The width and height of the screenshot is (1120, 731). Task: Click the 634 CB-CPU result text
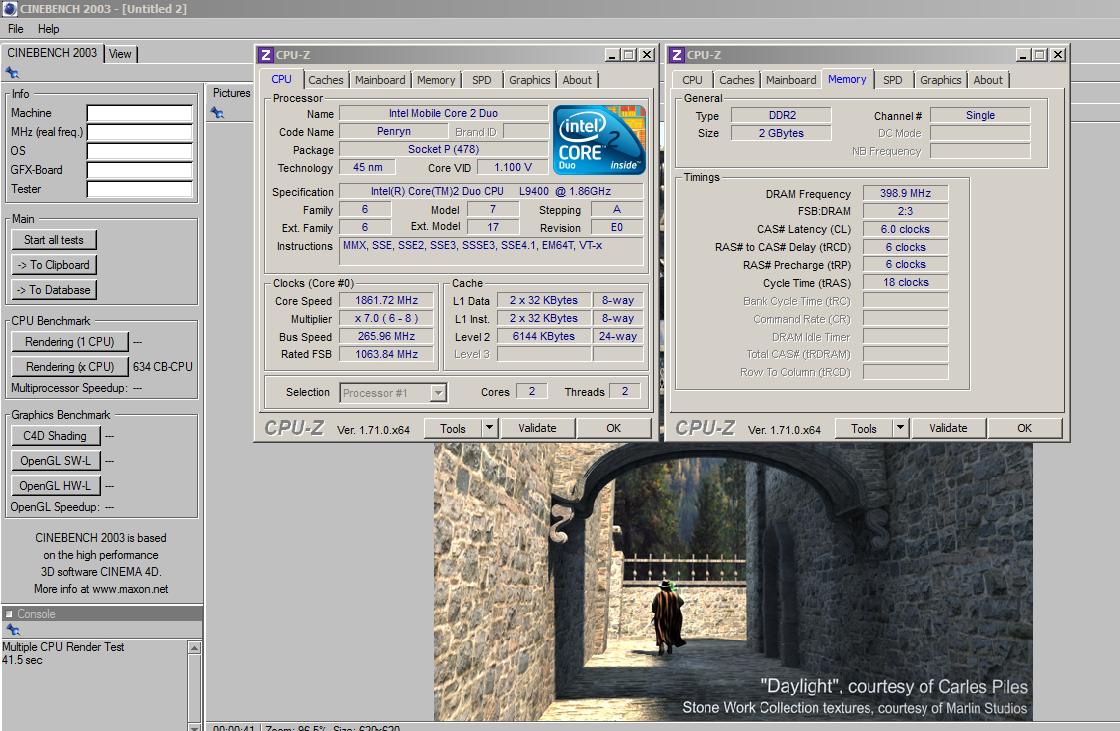click(163, 367)
